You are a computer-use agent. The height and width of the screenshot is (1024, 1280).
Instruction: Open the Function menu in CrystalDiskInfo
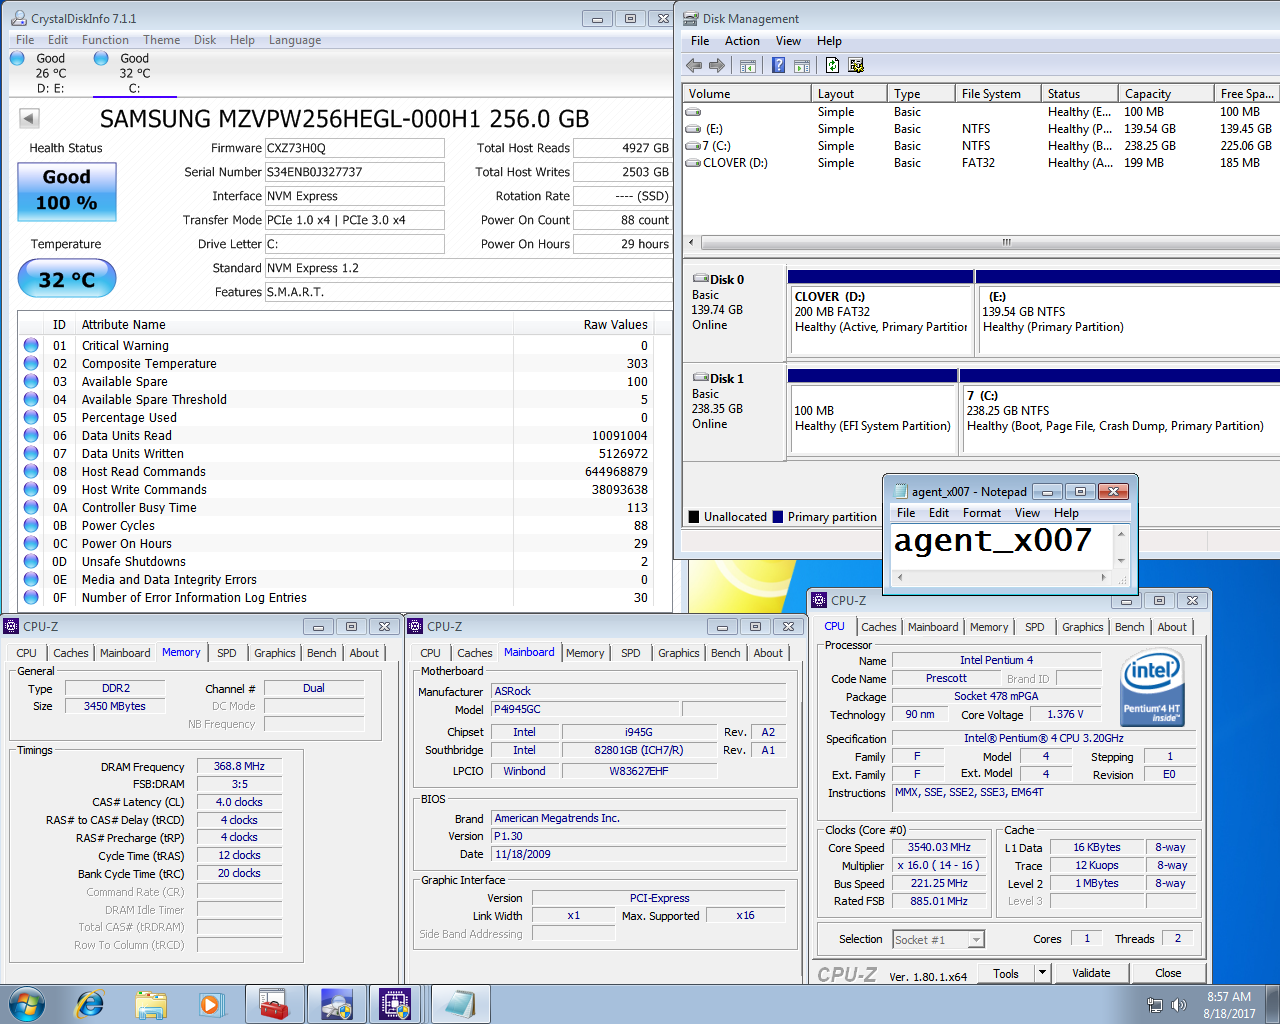pyautogui.click(x=105, y=40)
